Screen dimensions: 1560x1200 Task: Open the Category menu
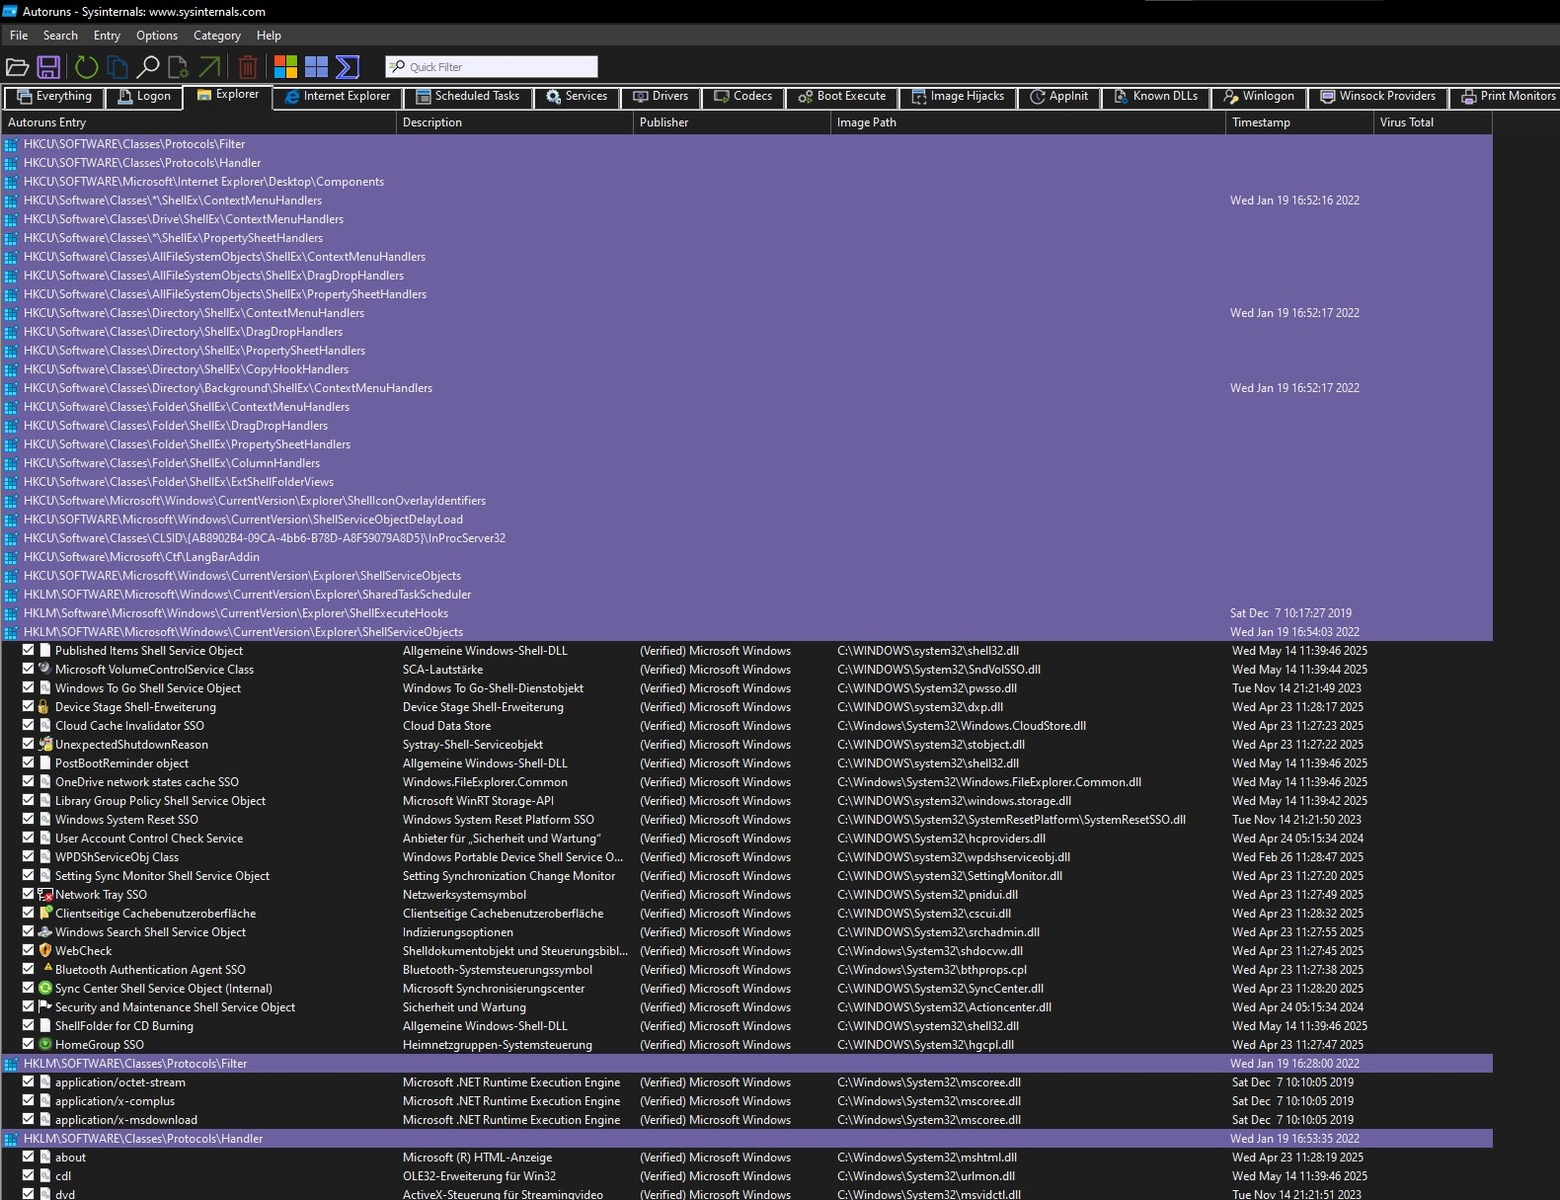click(x=217, y=35)
